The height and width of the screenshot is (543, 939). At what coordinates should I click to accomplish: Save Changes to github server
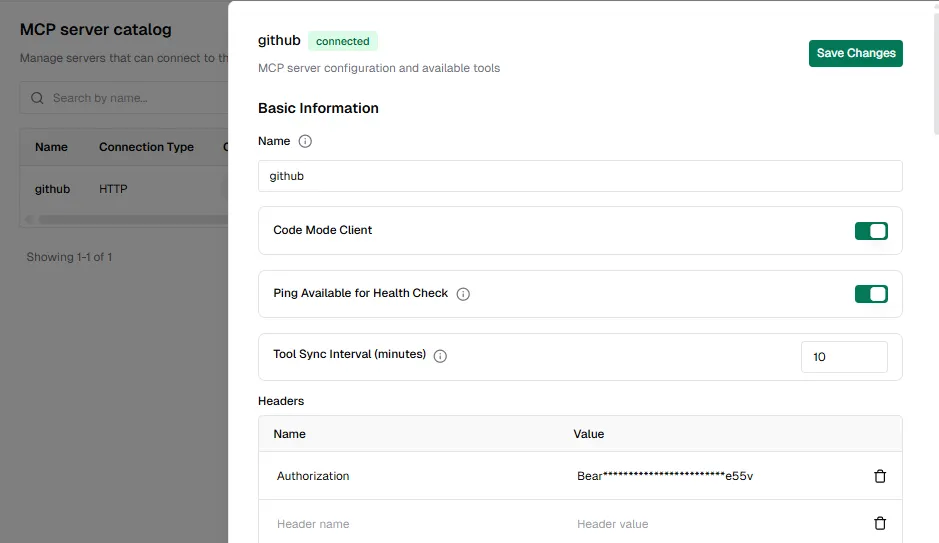855,53
